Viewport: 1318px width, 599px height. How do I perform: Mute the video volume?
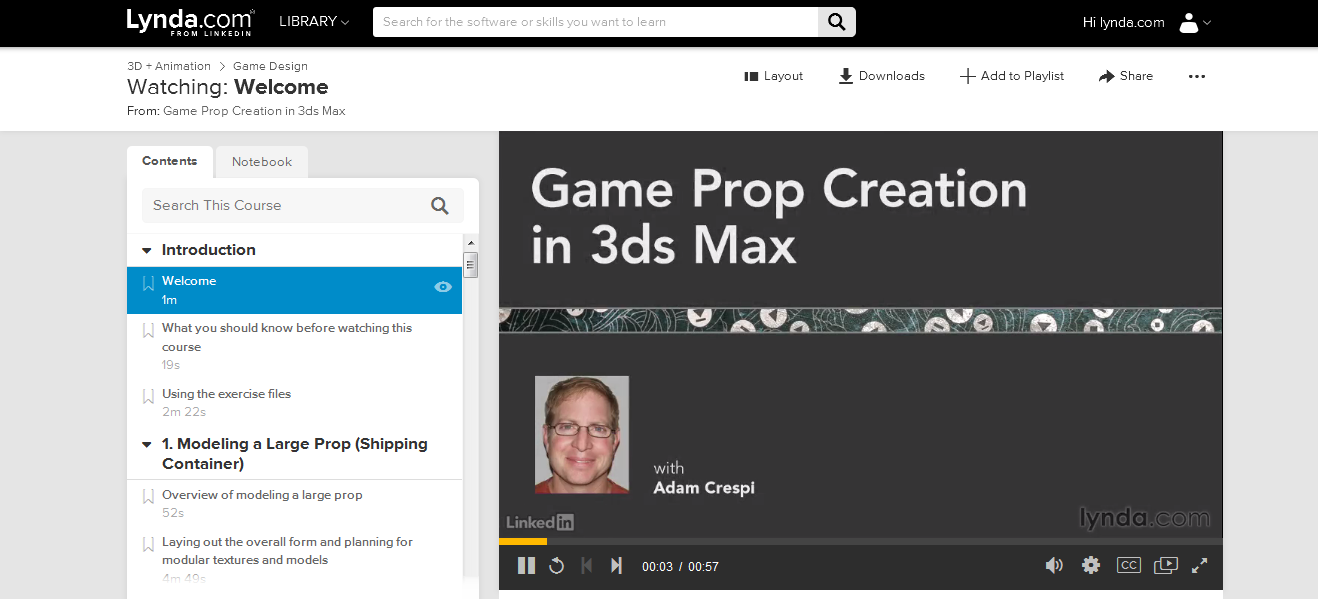pyautogui.click(x=1054, y=566)
